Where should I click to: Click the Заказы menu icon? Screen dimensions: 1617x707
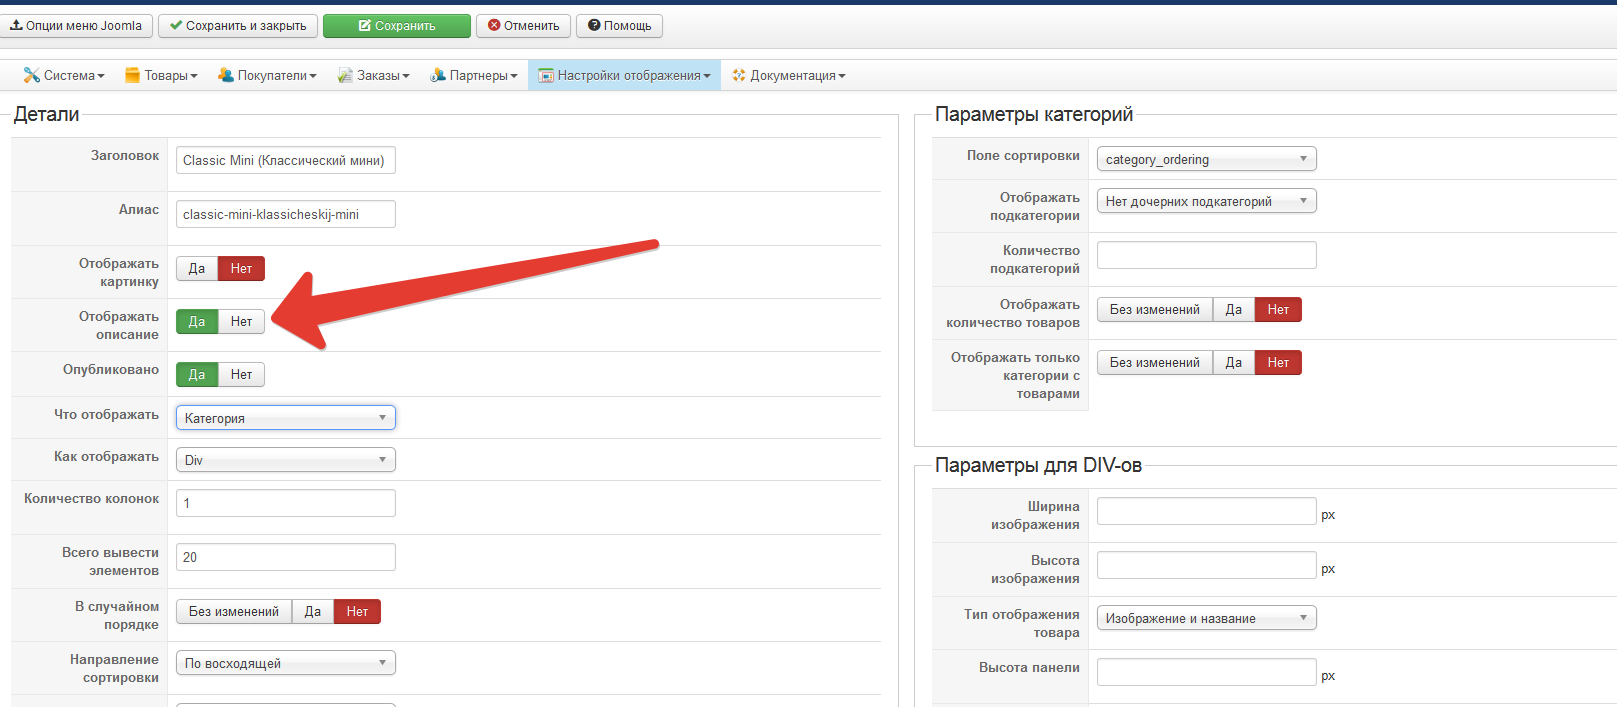345,75
